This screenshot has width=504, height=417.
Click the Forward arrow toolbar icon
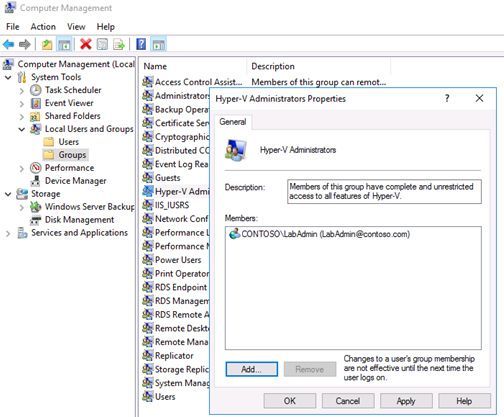(25, 44)
